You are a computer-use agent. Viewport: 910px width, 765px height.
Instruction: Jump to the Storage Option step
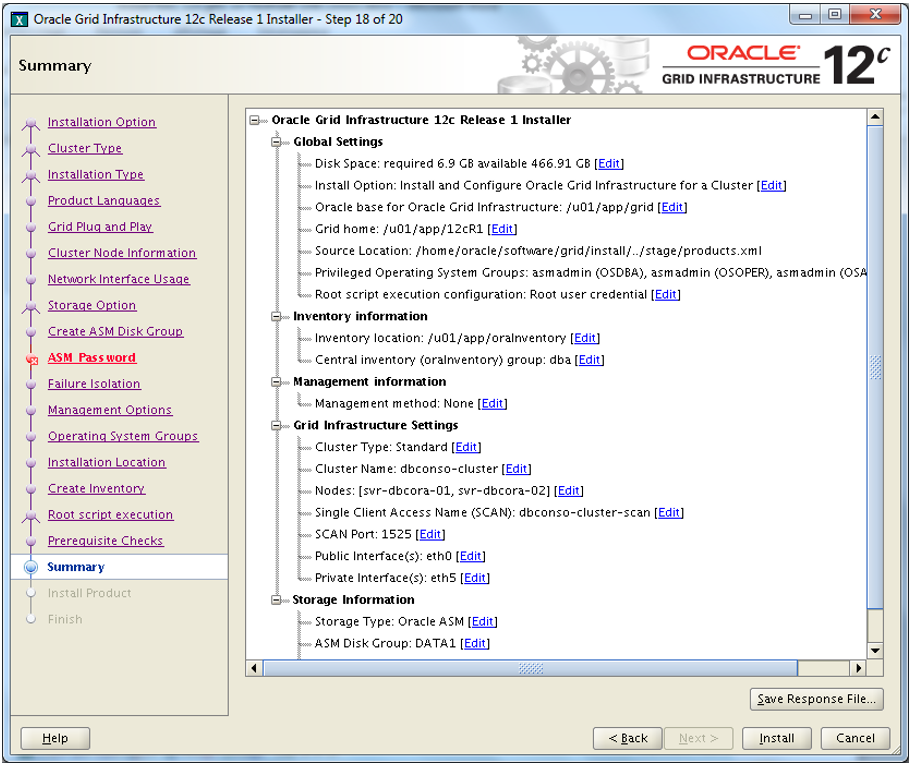tap(92, 305)
